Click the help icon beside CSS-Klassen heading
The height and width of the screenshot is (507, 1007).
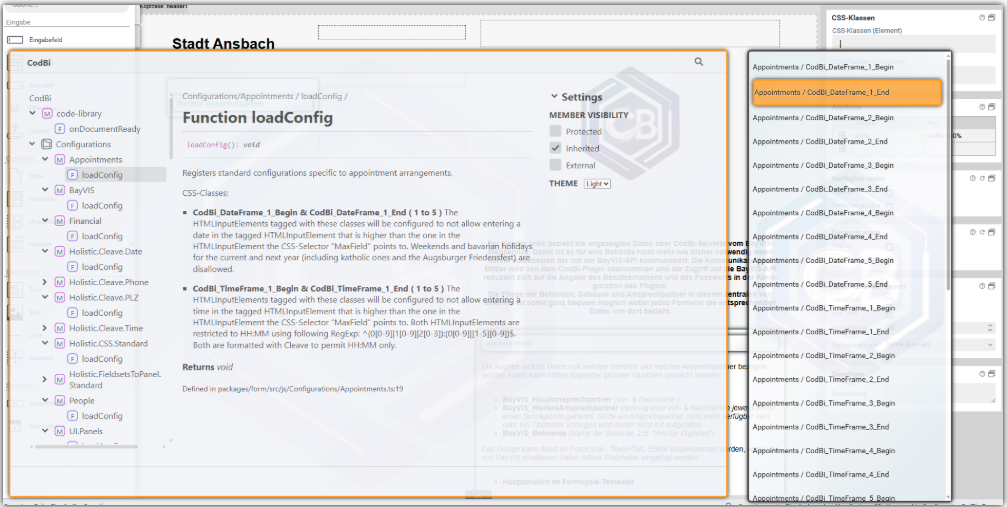pos(982,18)
